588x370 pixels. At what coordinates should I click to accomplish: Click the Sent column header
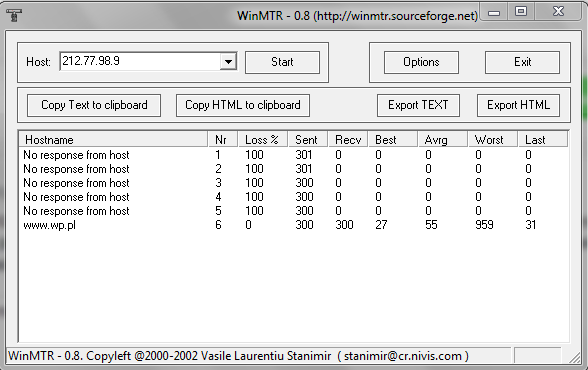pos(308,139)
